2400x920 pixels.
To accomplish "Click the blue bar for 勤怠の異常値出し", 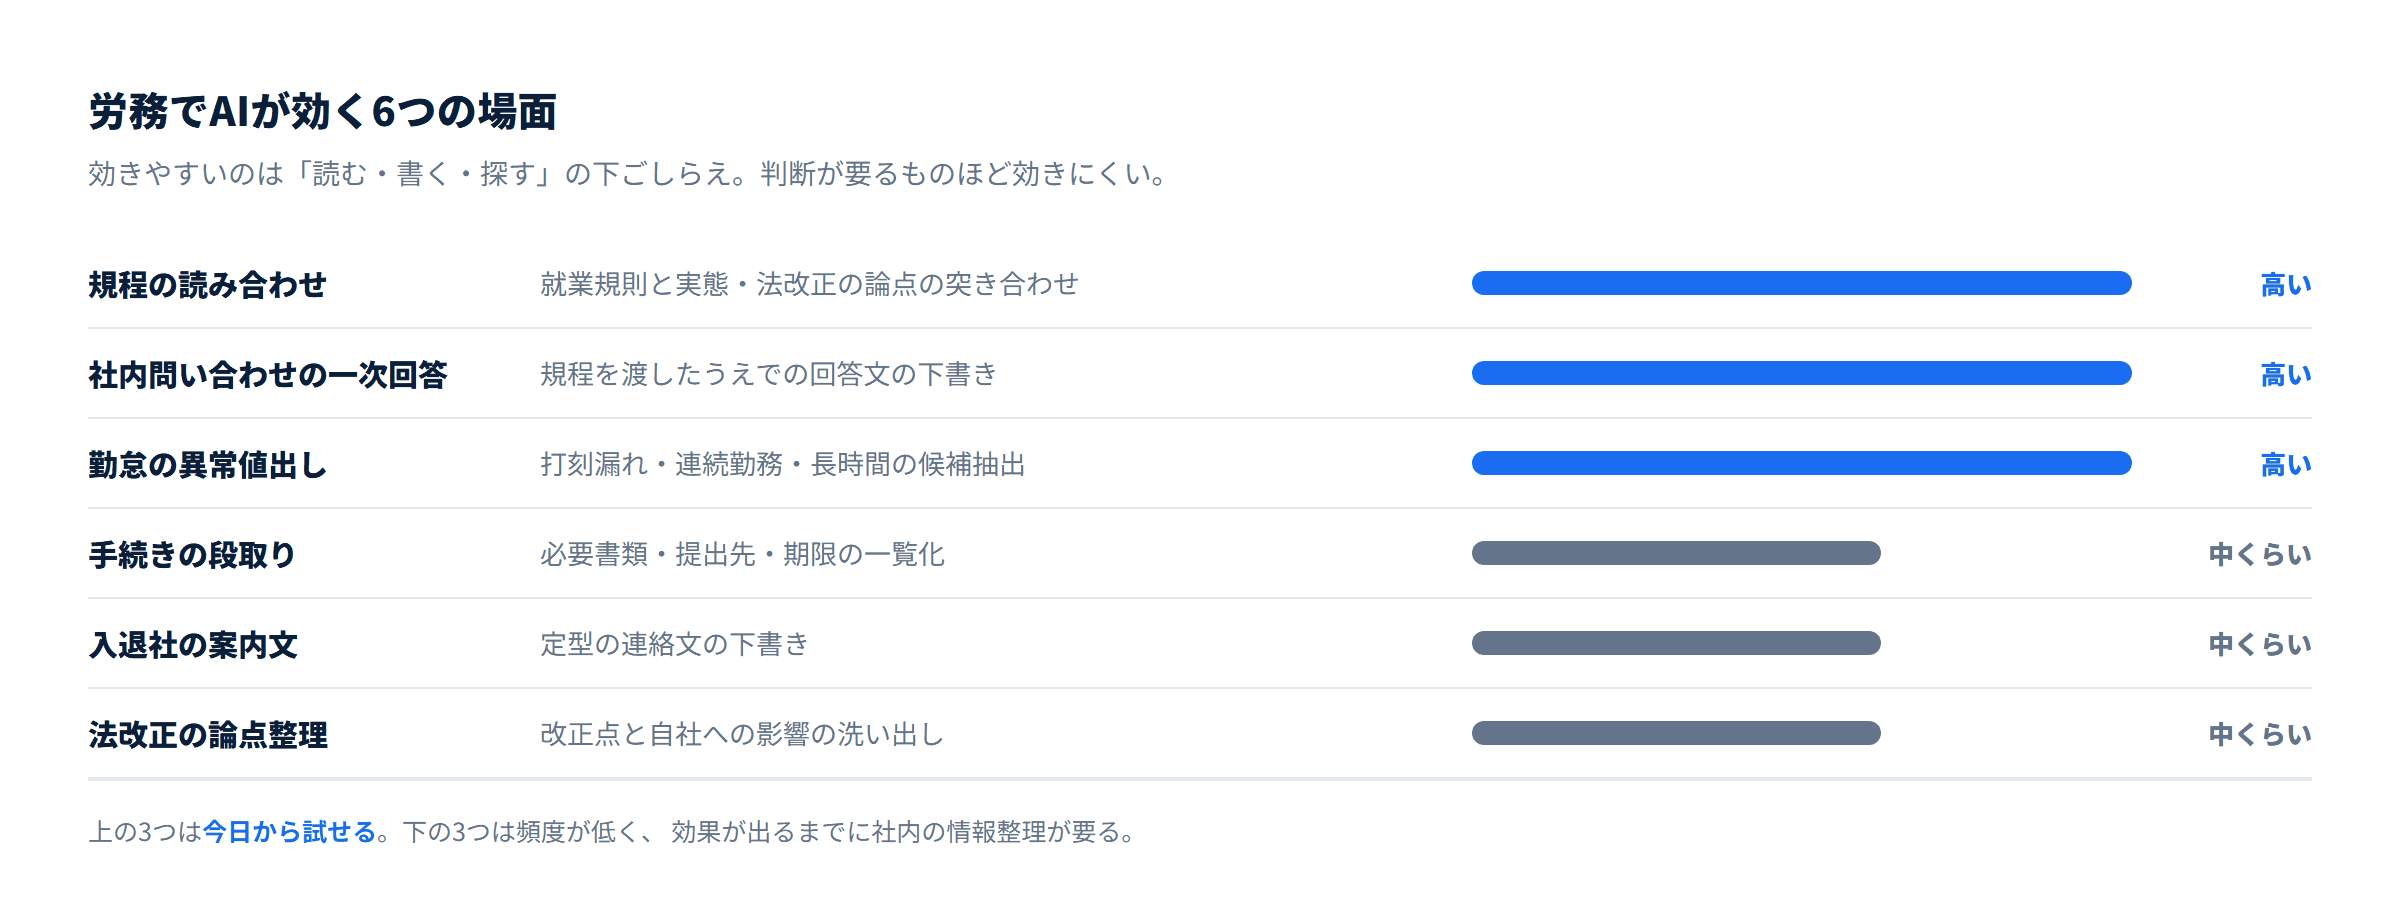I will coord(1801,463).
